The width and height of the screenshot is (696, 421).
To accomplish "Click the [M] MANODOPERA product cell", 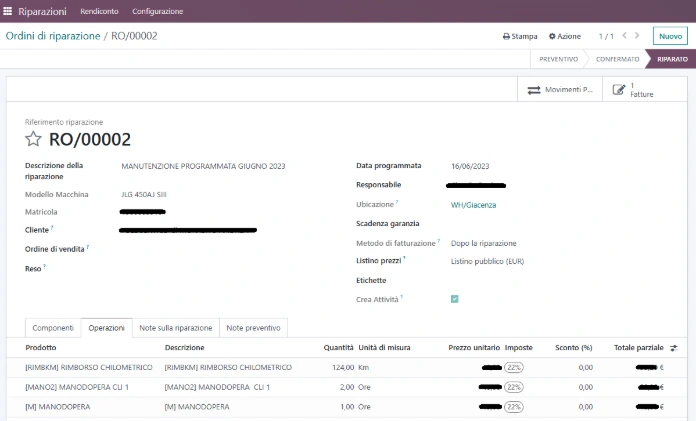I will (58, 407).
